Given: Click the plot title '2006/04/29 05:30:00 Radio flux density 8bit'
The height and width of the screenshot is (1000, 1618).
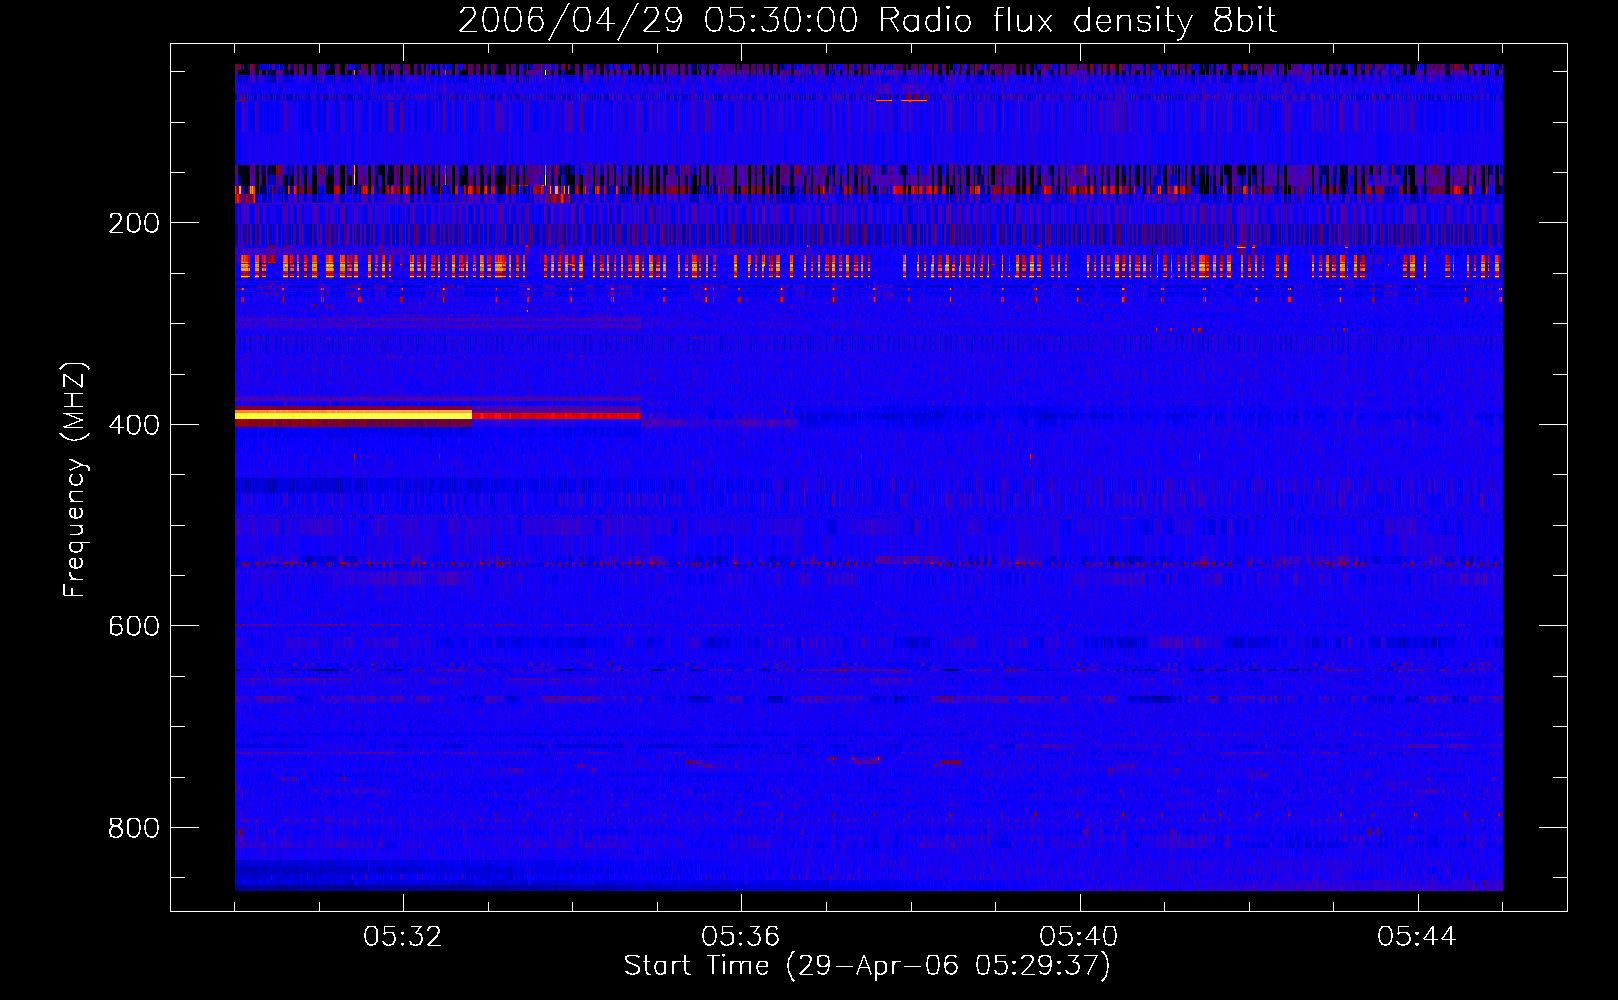Looking at the screenshot, I should 867,20.
